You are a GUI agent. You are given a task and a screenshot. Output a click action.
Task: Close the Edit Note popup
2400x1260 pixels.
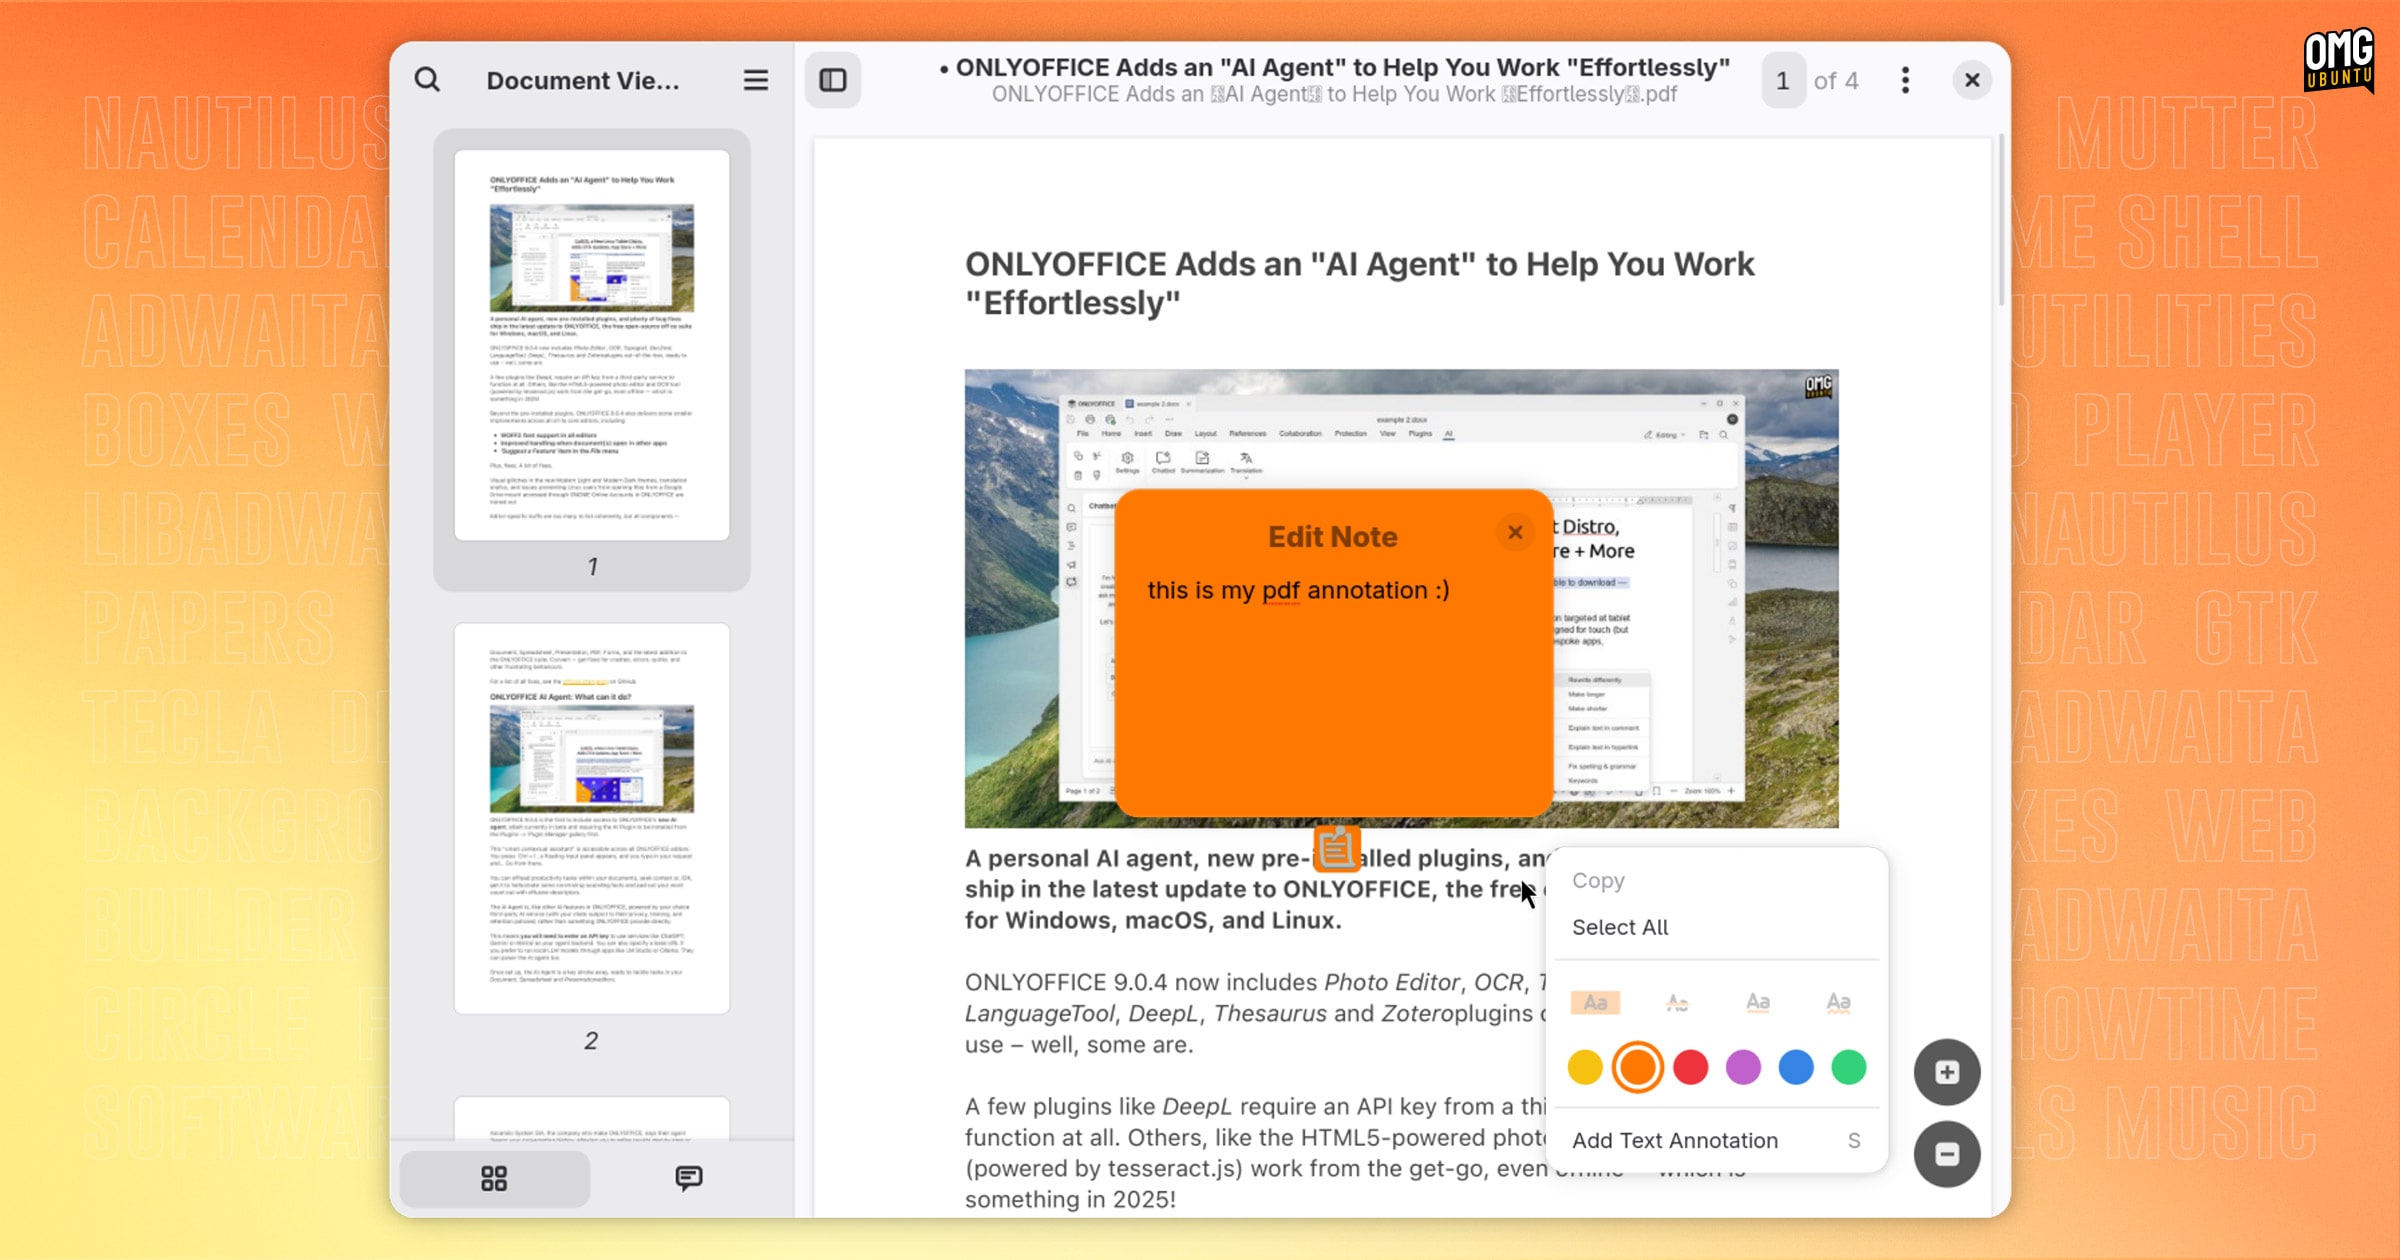1515,533
